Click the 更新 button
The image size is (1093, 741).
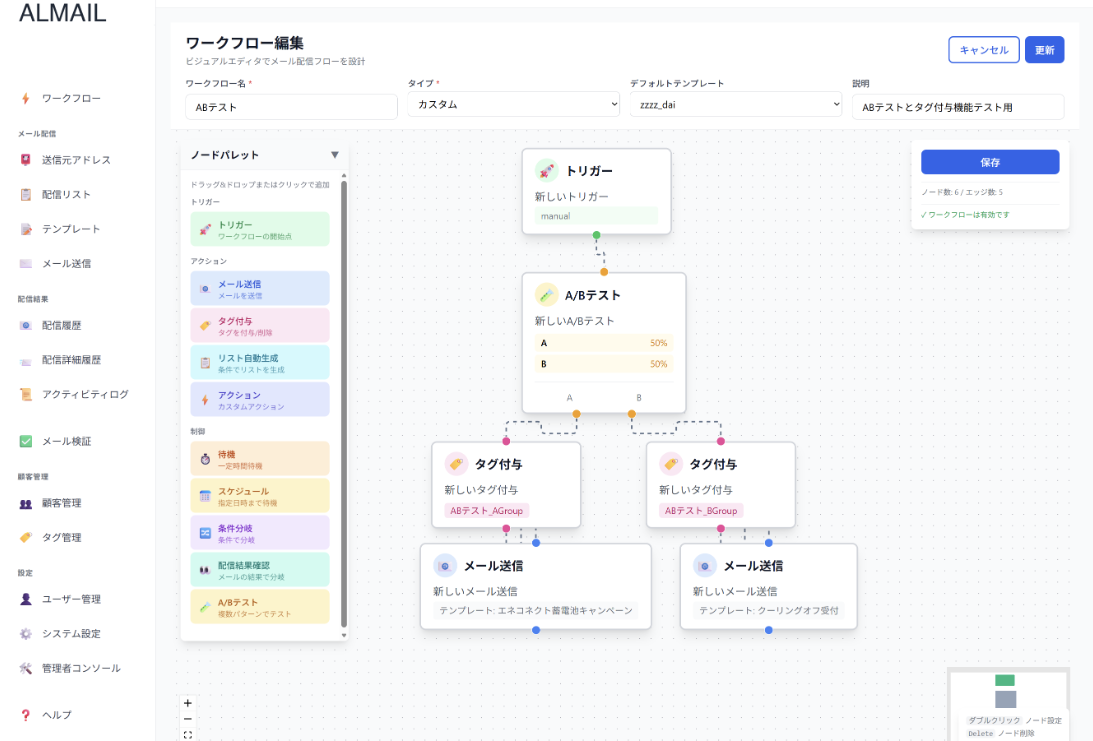click(1044, 50)
